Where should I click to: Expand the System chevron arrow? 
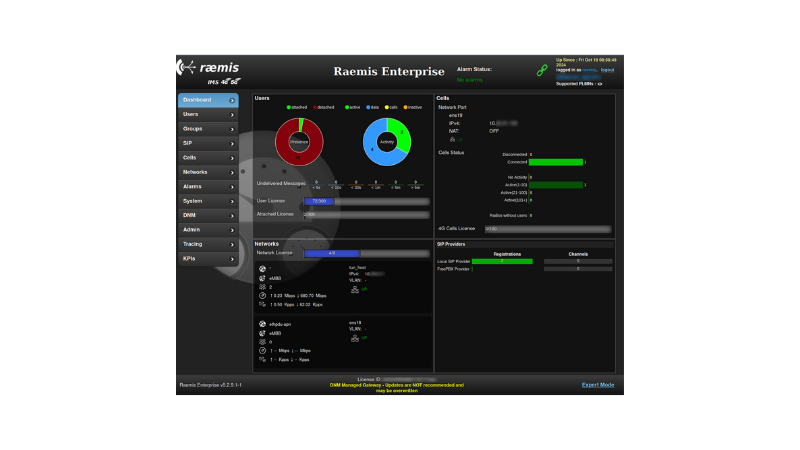point(232,202)
